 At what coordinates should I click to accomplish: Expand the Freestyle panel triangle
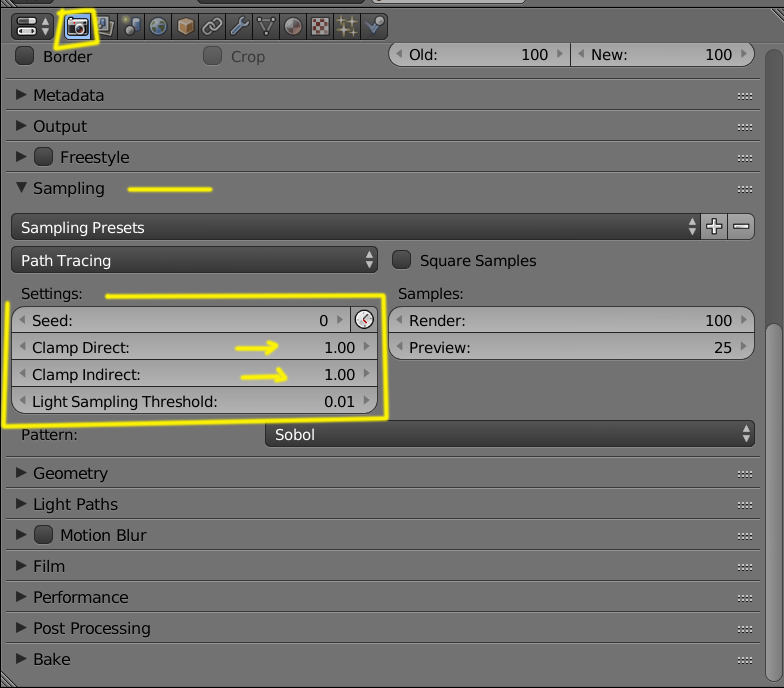tap(20, 156)
